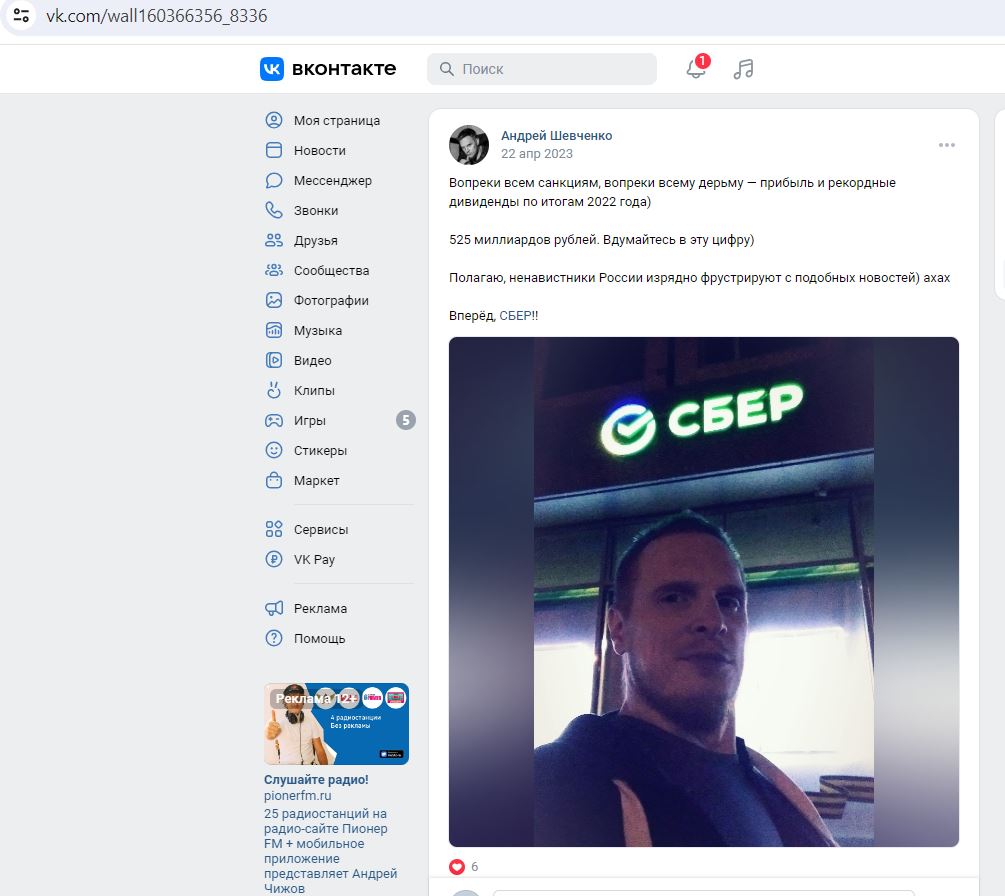Open site info icon beside URL
Screen dimensions: 1005x896
click(21, 15)
